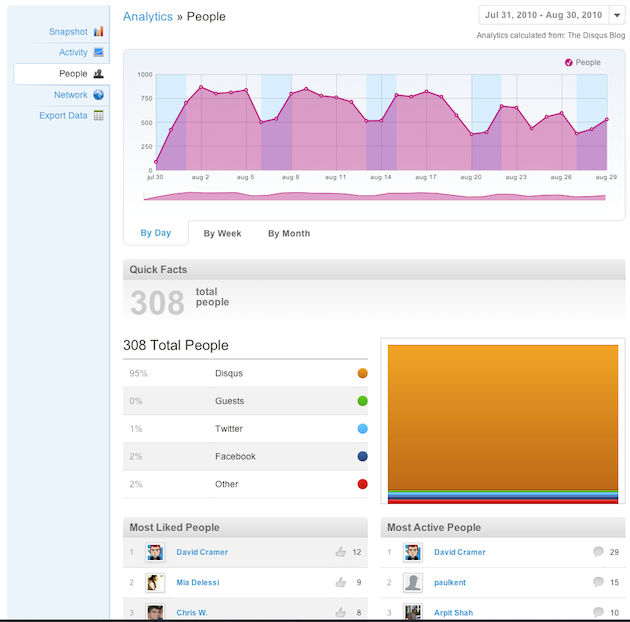
Task: Open Arpit Shah's profile link
Action: pyautogui.click(x=453, y=612)
